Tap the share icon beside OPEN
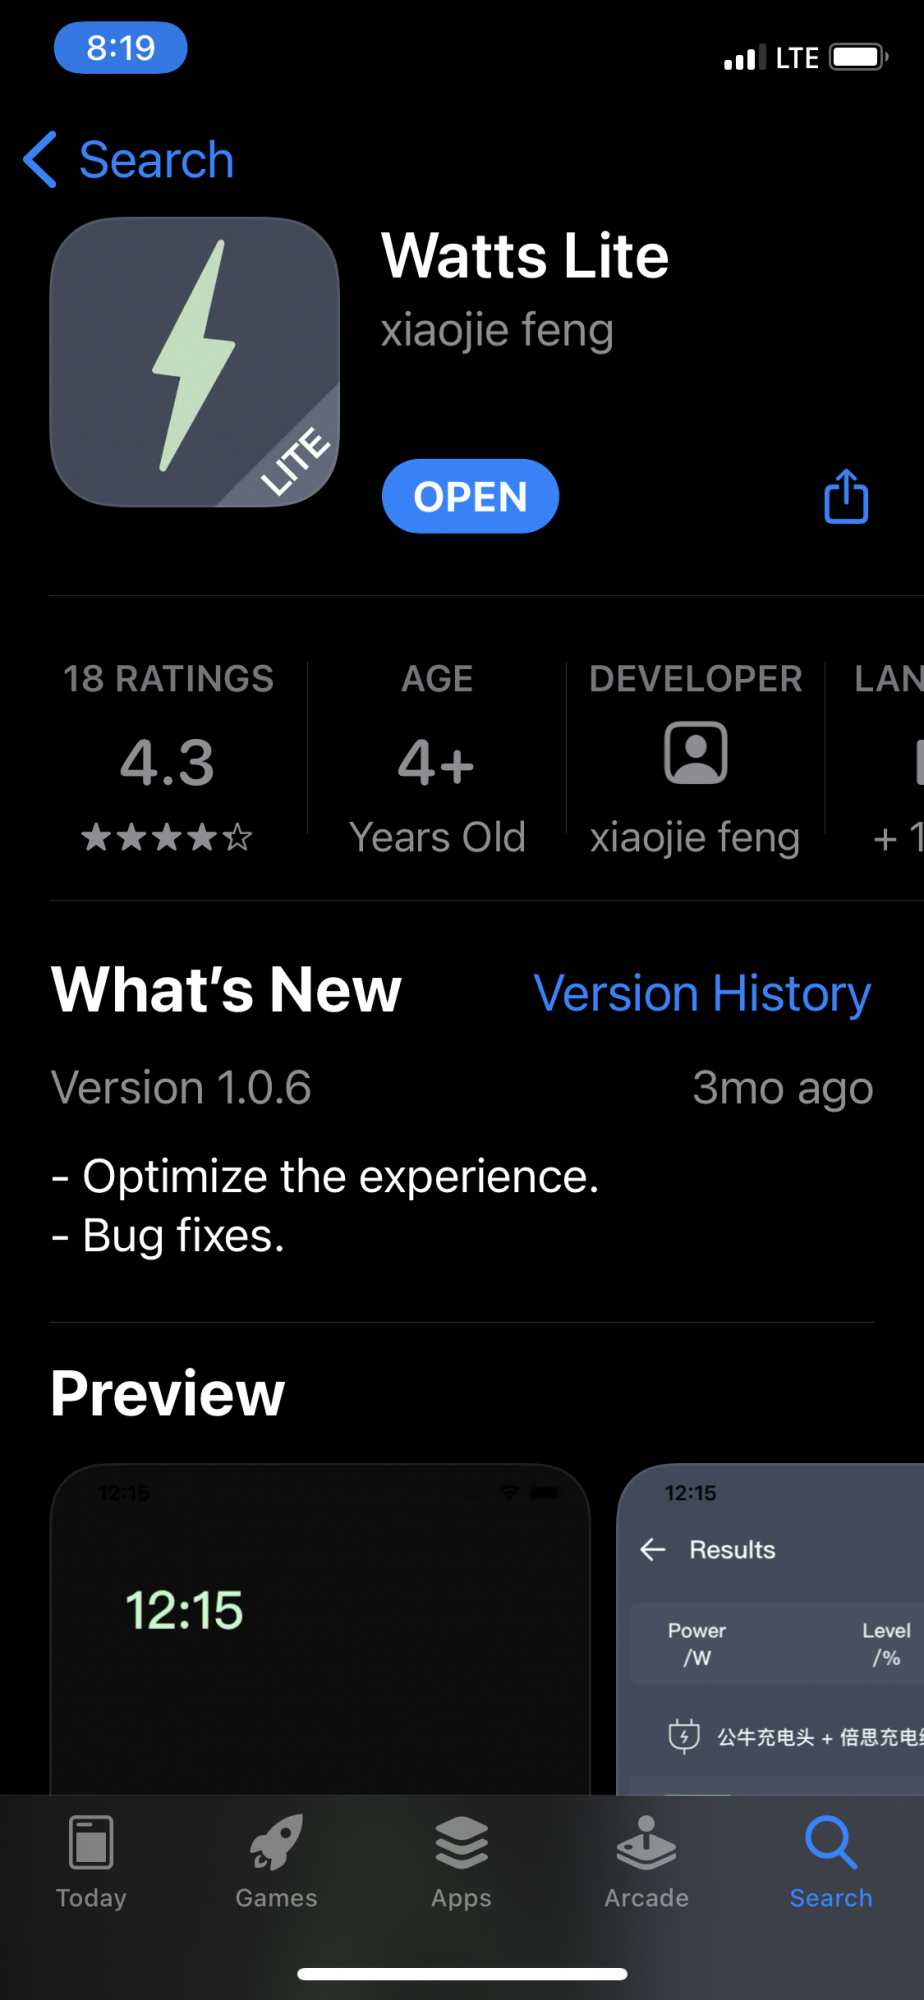 pos(846,497)
